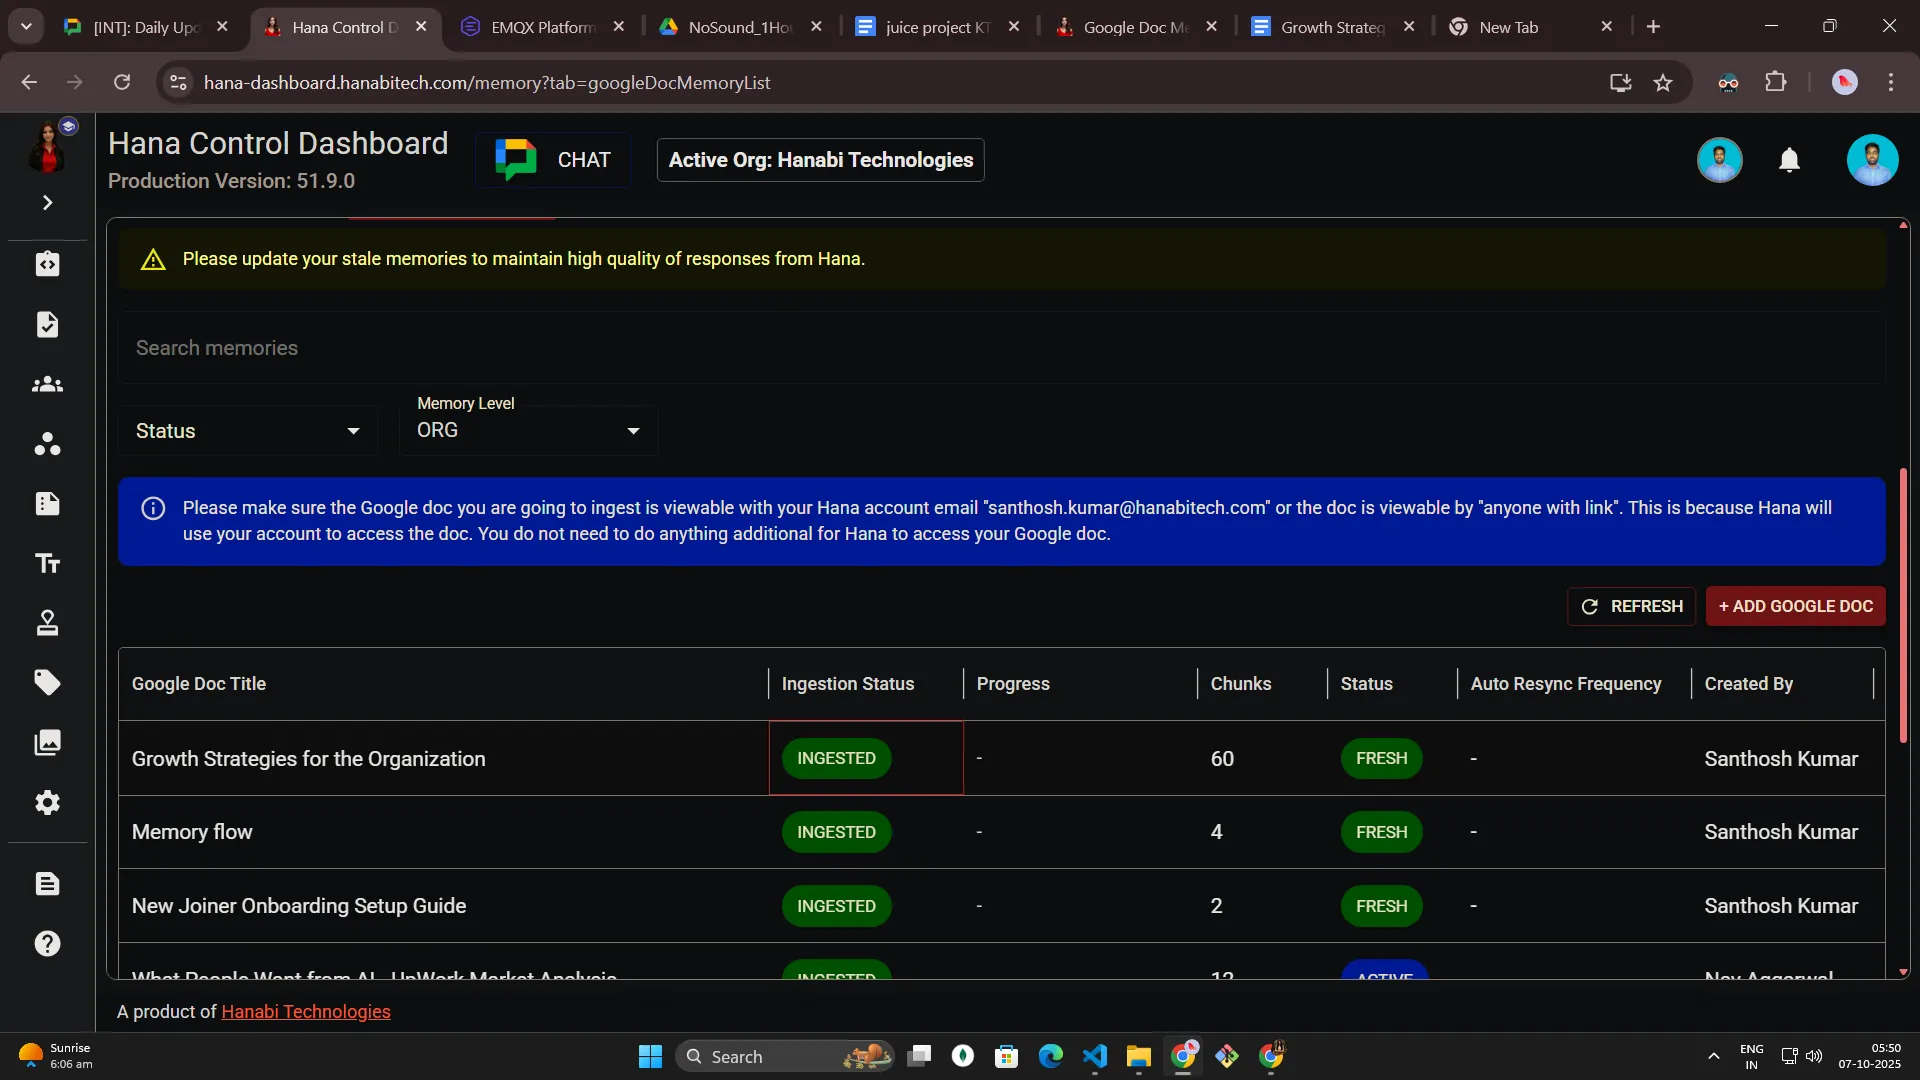This screenshot has width=1920, height=1080.
Task: Click the + ADD GOOGLE DOC button
Action: pyautogui.click(x=1795, y=606)
